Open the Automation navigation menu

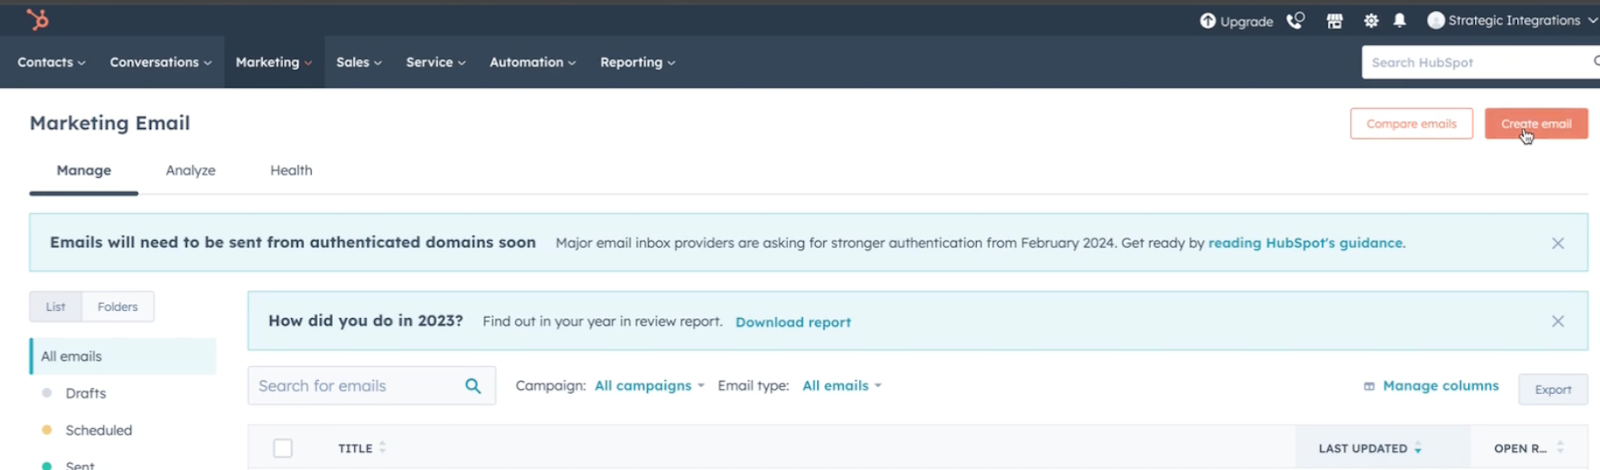pos(532,62)
